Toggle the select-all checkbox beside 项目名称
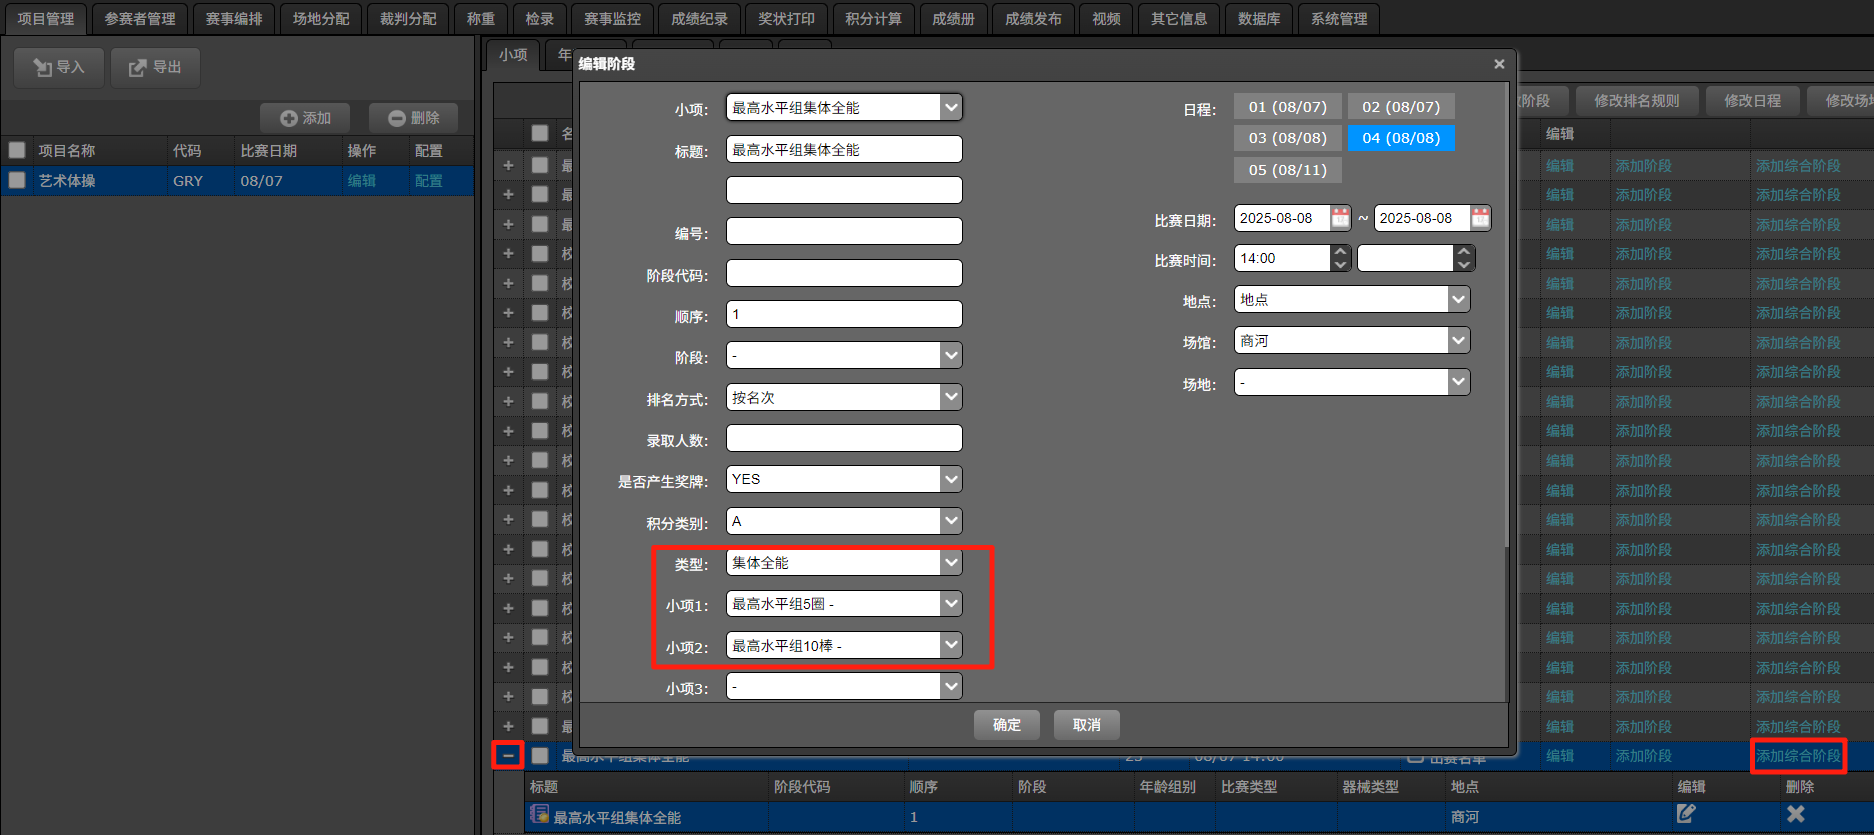 17,150
